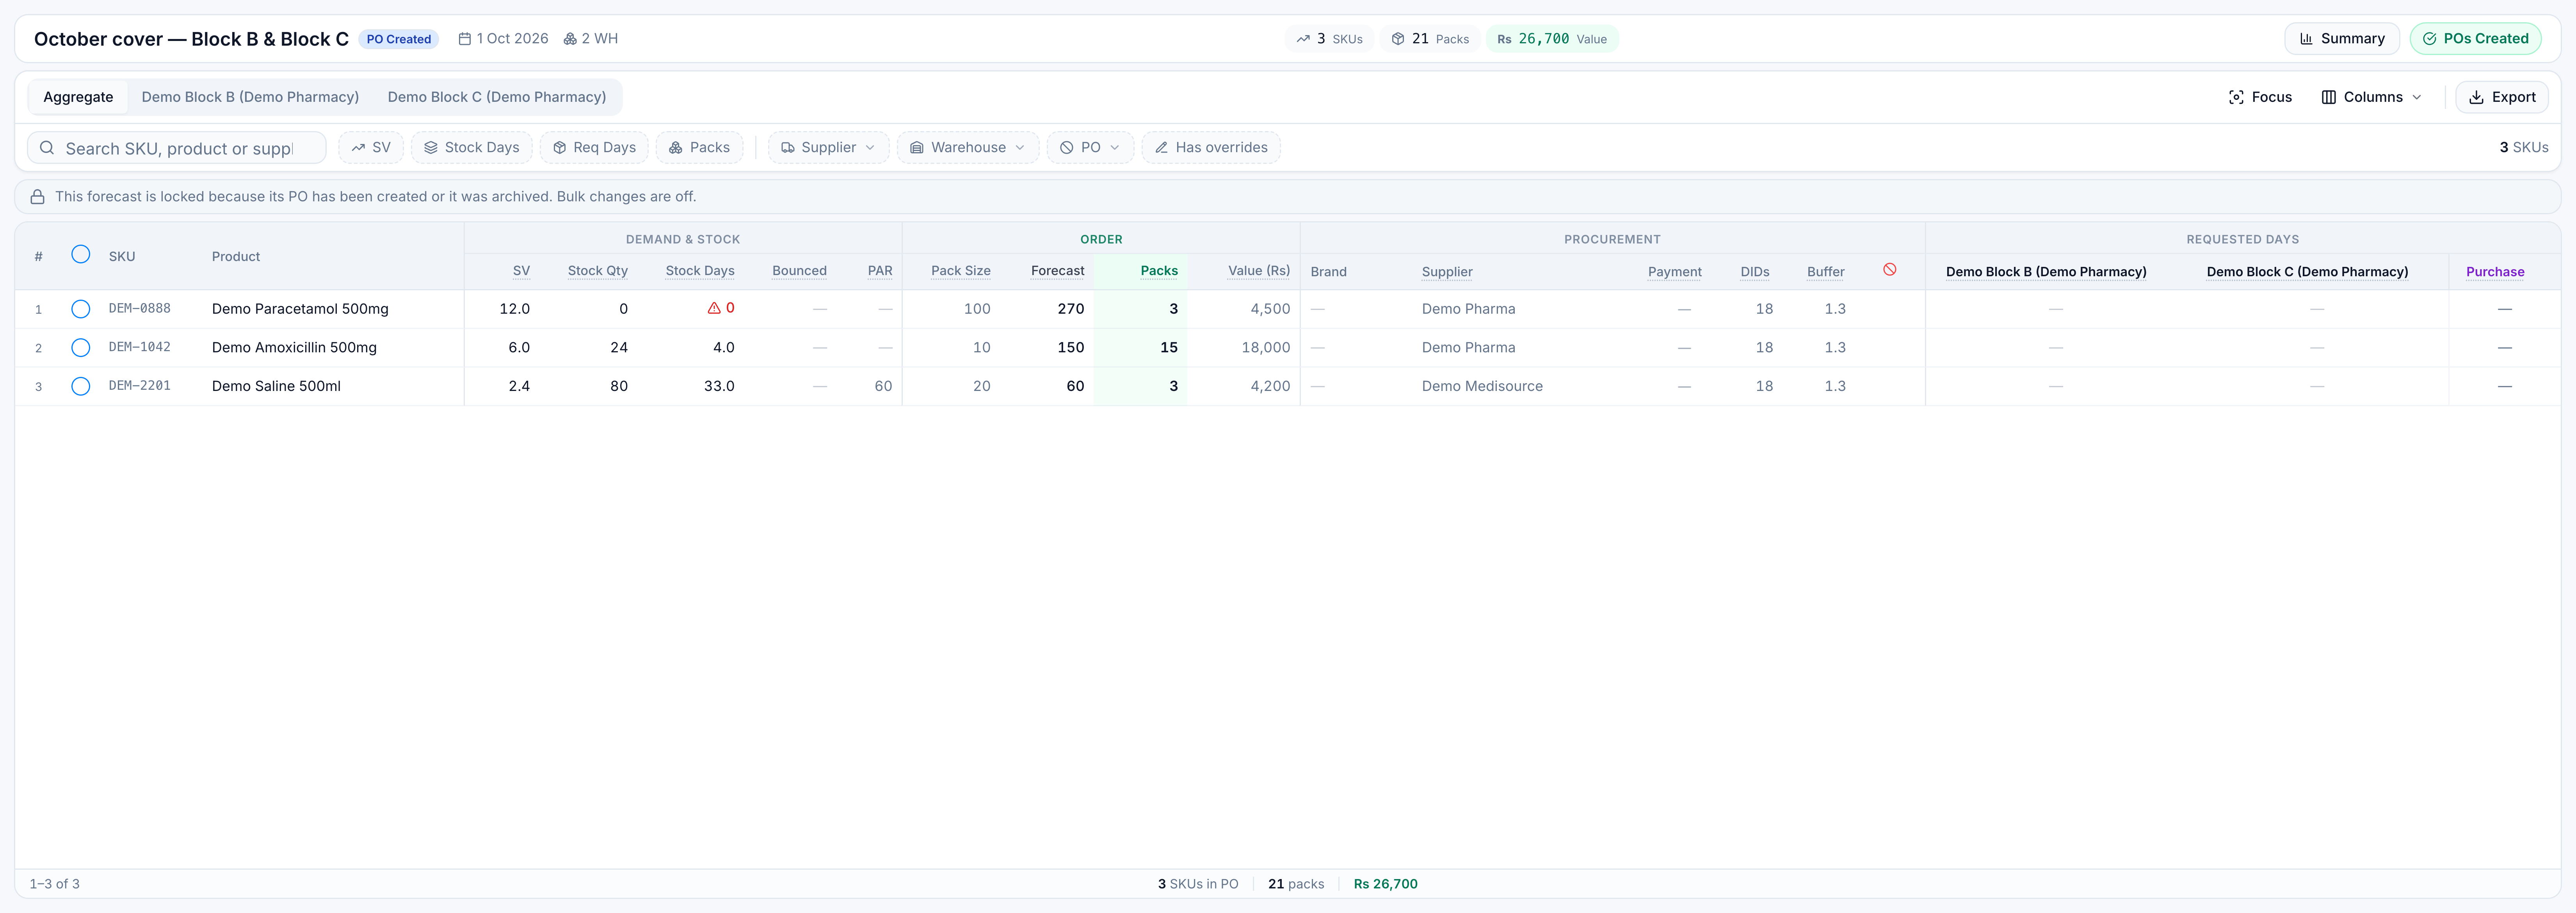Screen dimensions: 2576x913
Task: Toggle the Stock Days filter chip
Action: [x=471, y=148]
